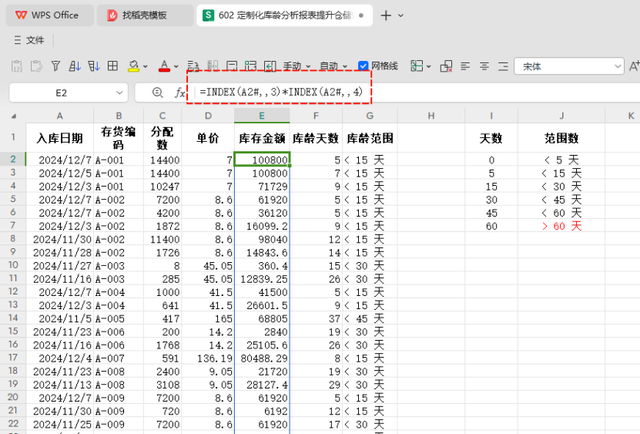The width and height of the screenshot is (640, 434).
Task: Align text right
Action: point(503,66)
